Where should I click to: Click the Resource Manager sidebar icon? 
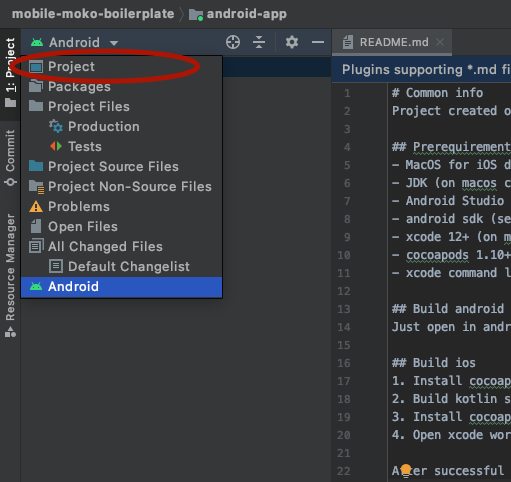(10, 332)
